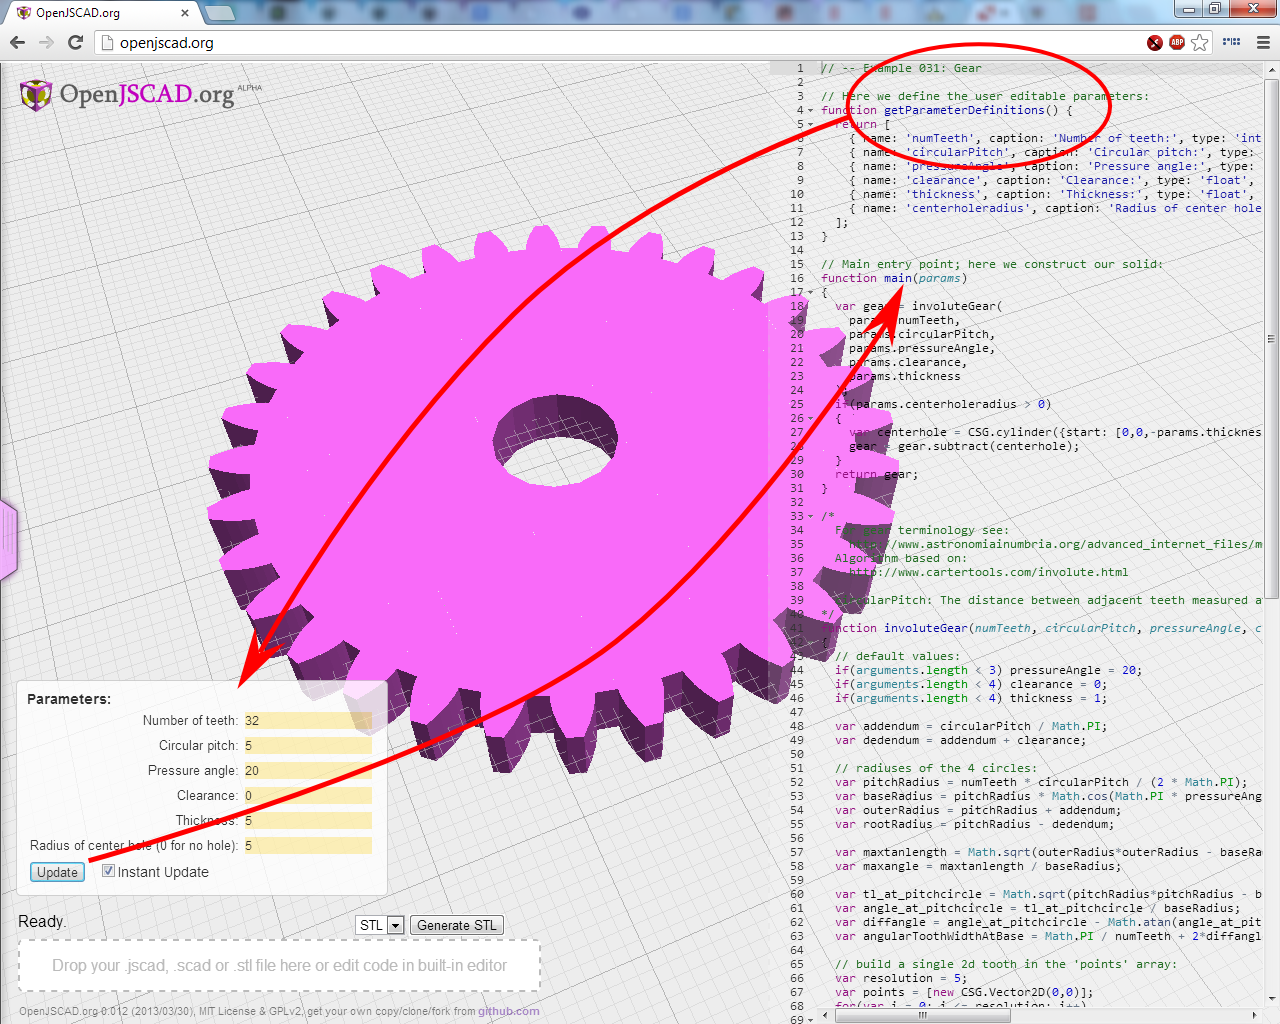Click the 'Number of teeth:' label
This screenshot has width=1280, height=1024.
[x=190, y=720]
